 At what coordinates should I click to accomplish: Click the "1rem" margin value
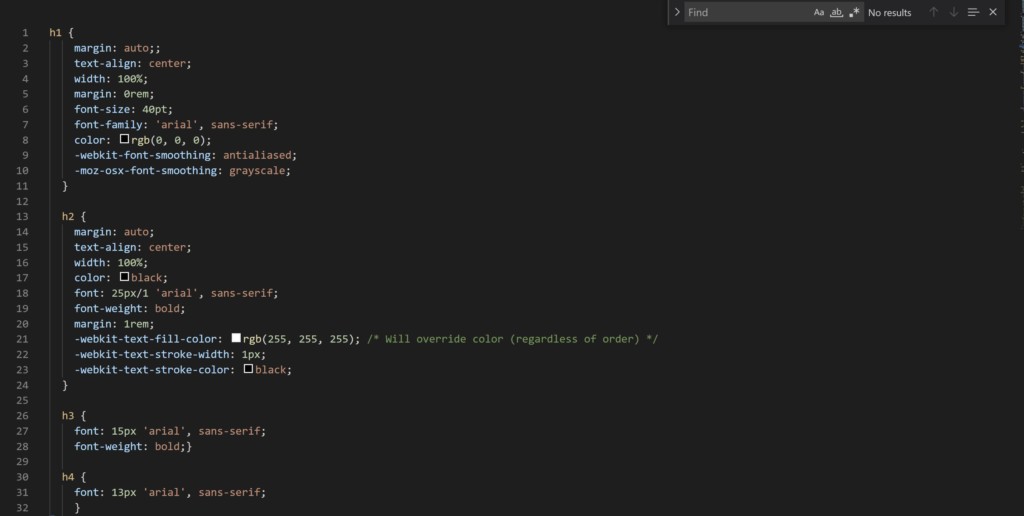[136, 324]
